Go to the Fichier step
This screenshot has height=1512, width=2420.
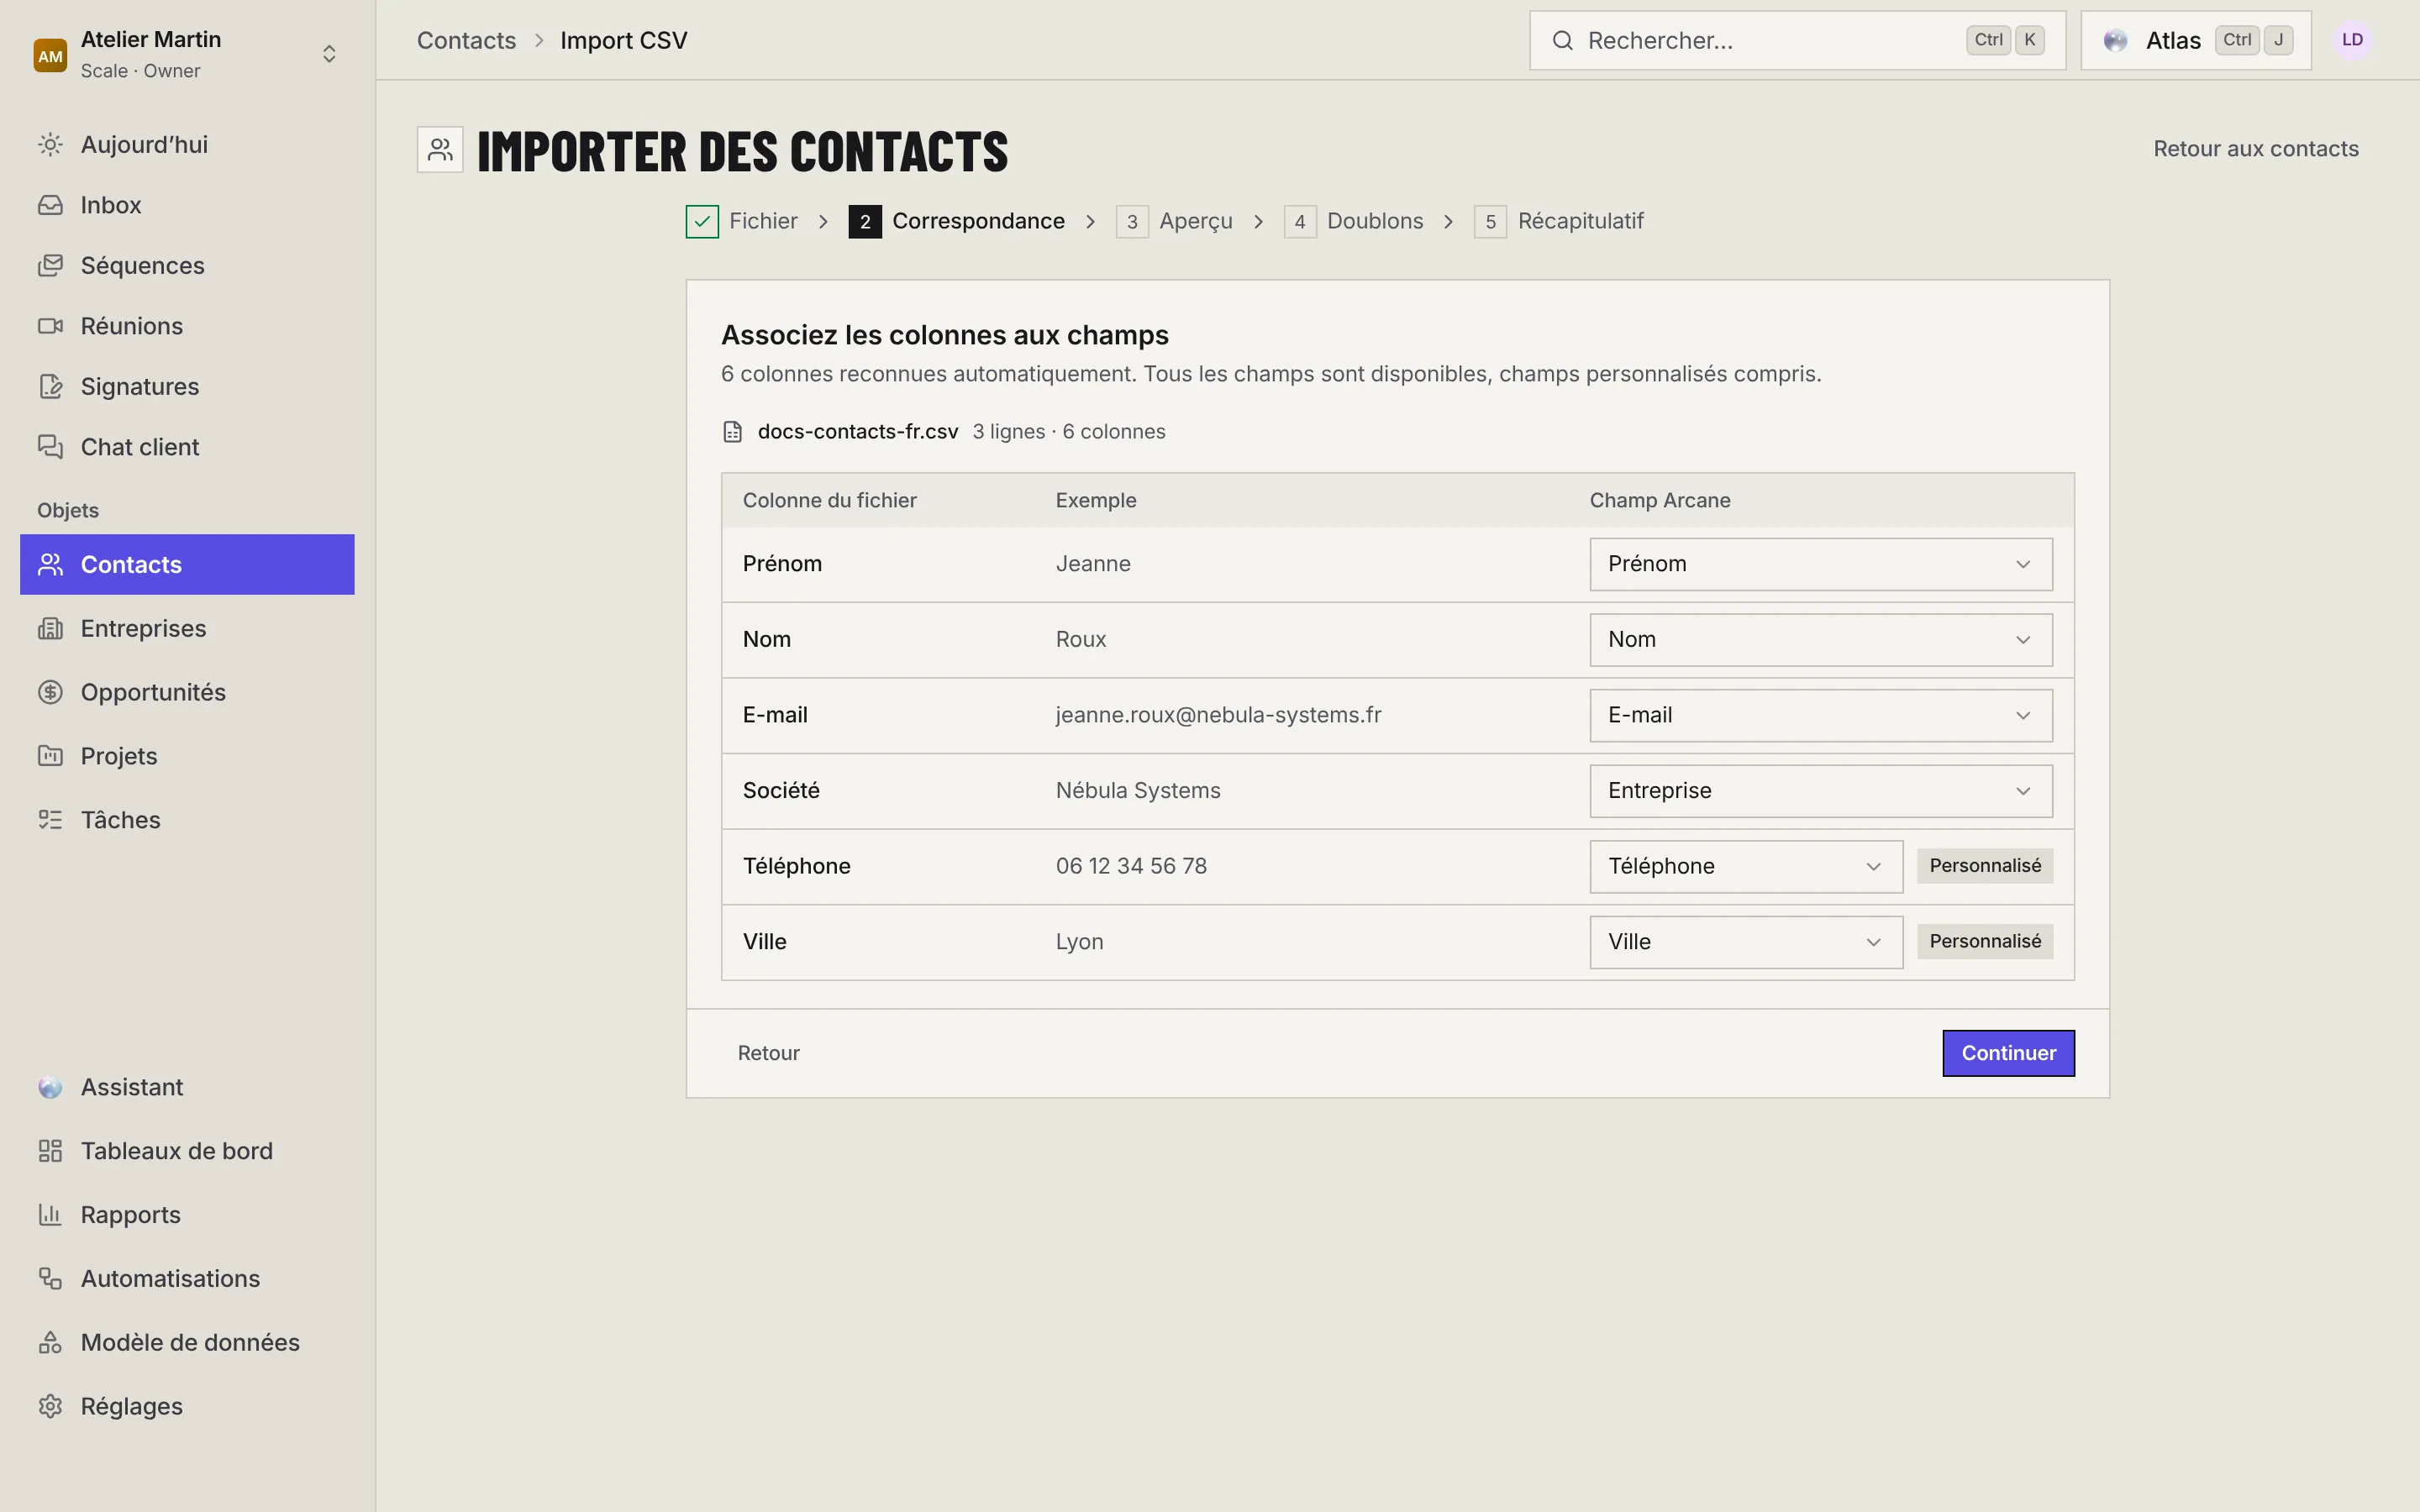tap(742, 221)
